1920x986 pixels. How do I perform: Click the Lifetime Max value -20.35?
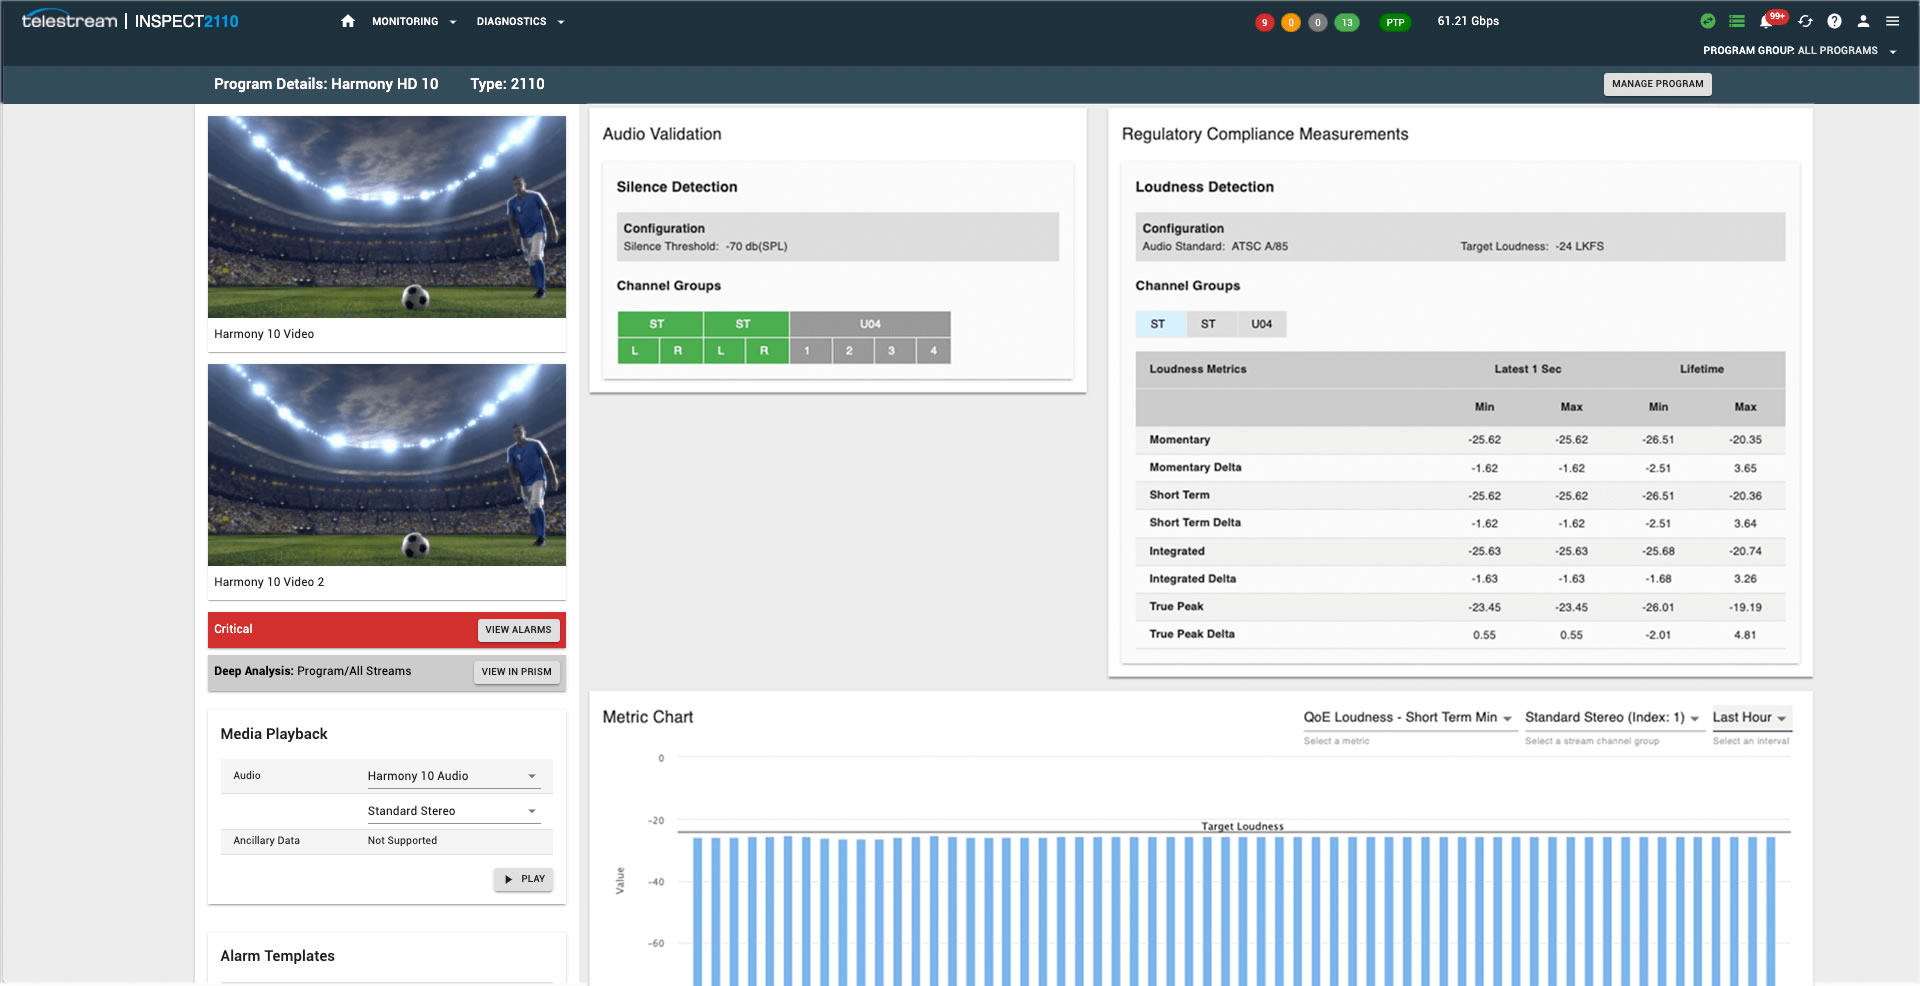pos(1745,440)
